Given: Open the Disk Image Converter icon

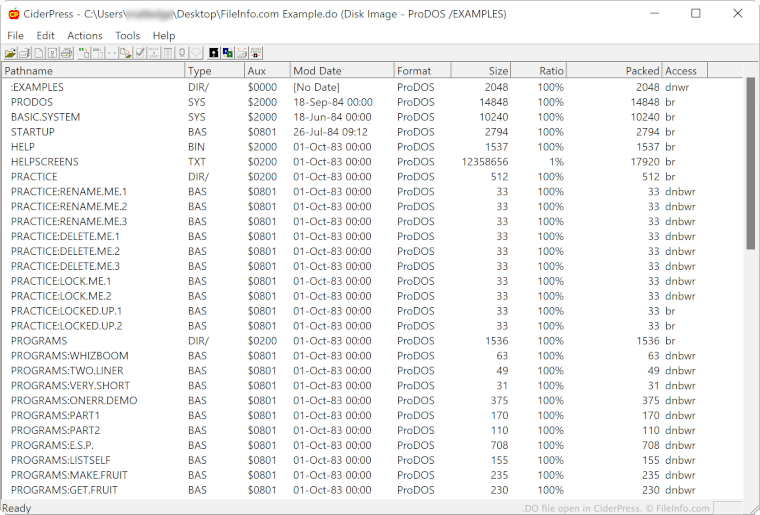Looking at the screenshot, I should [x=228, y=53].
